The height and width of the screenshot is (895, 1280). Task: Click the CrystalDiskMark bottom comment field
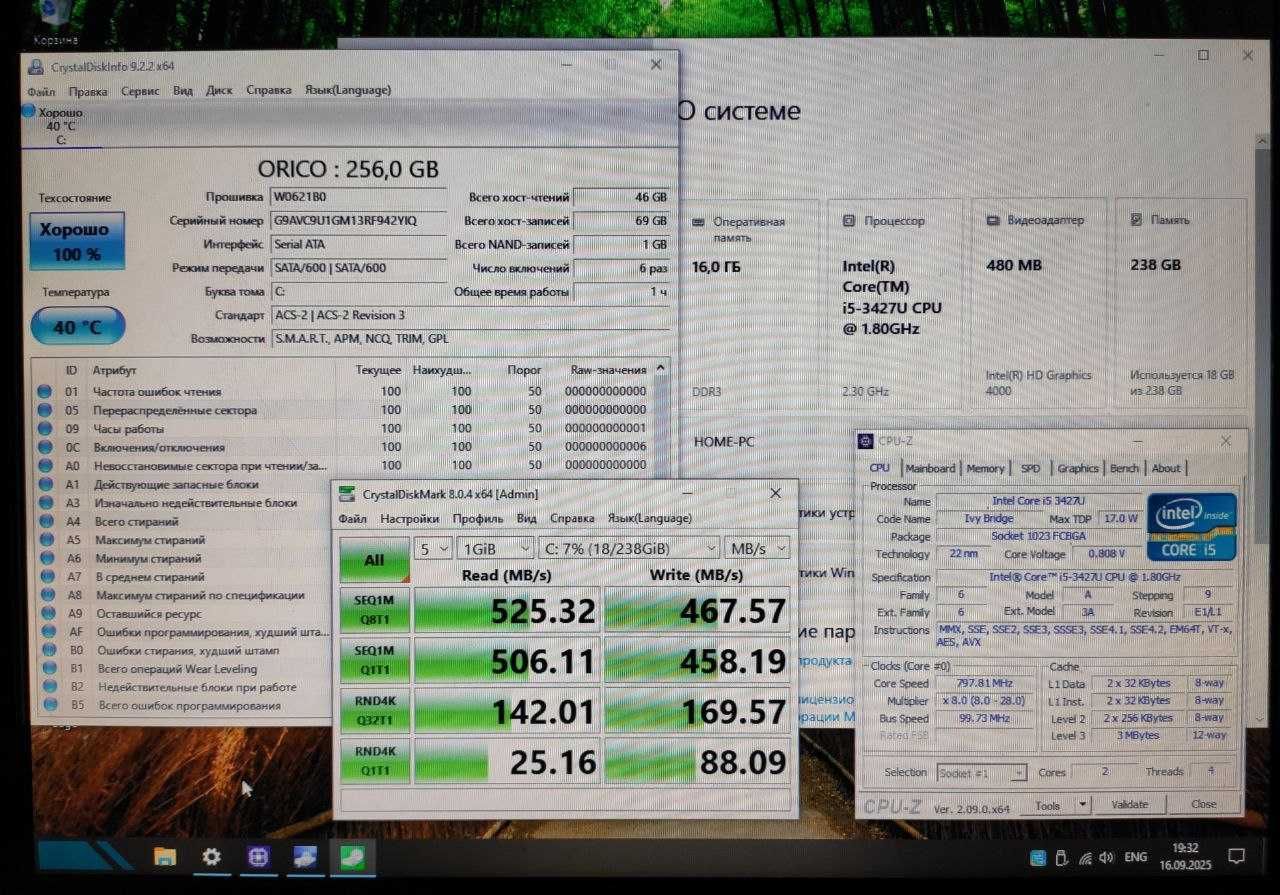tap(565, 800)
